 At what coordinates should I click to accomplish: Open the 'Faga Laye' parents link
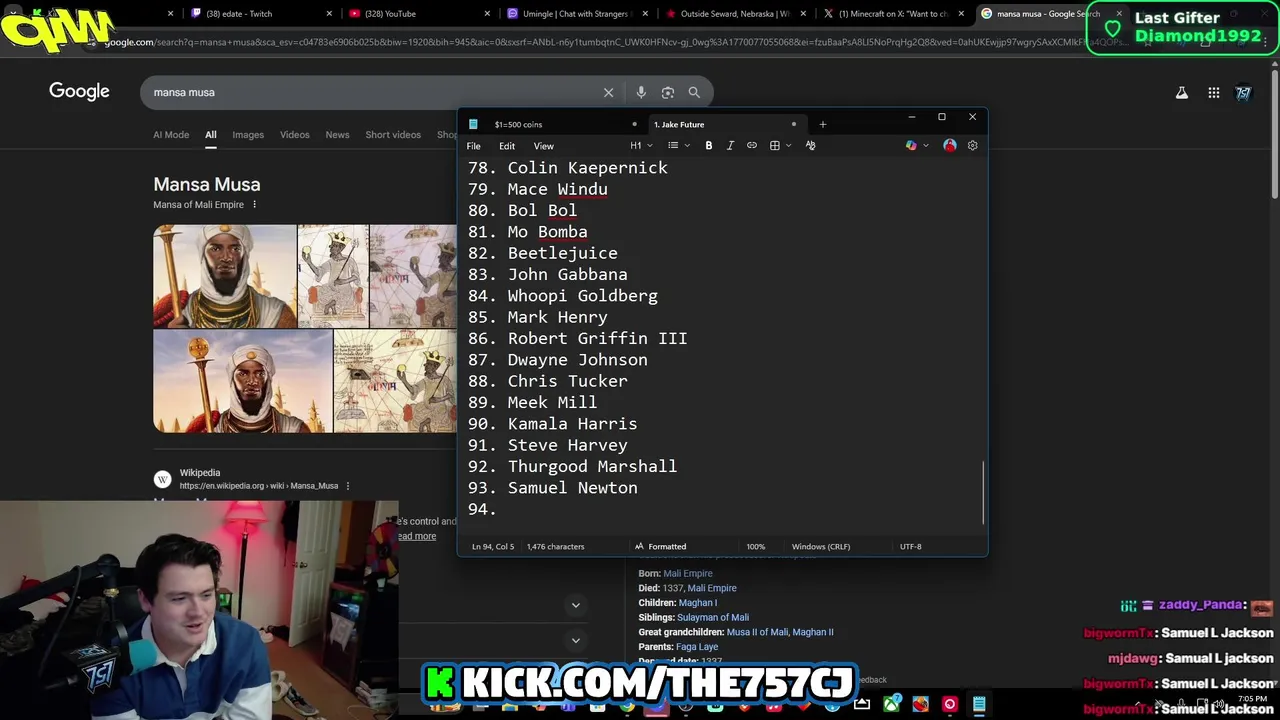coord(697,647)
